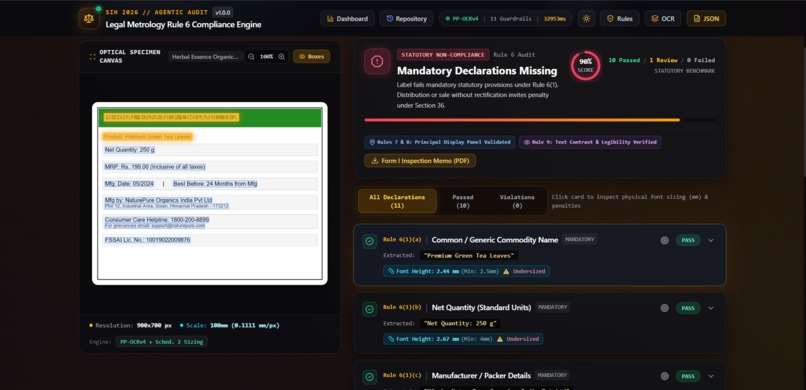Click the 100% zoom level value
806x390 pixels.
(x=266, y=57)
